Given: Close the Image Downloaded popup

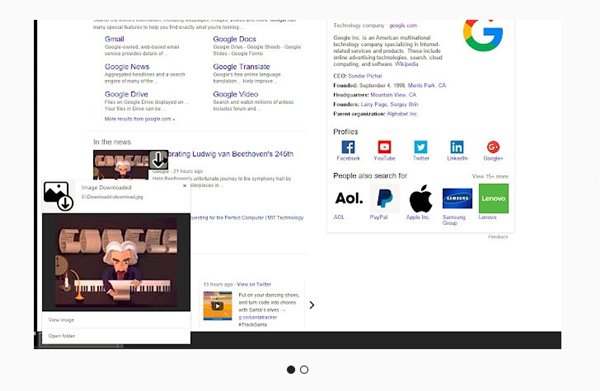Looking at the screenshot, I should (185, 186).
